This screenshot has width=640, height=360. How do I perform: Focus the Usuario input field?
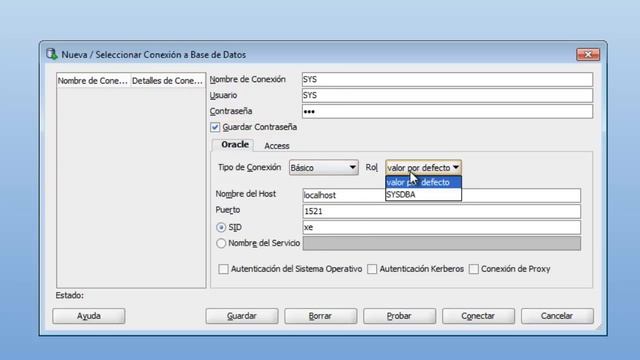447,96
